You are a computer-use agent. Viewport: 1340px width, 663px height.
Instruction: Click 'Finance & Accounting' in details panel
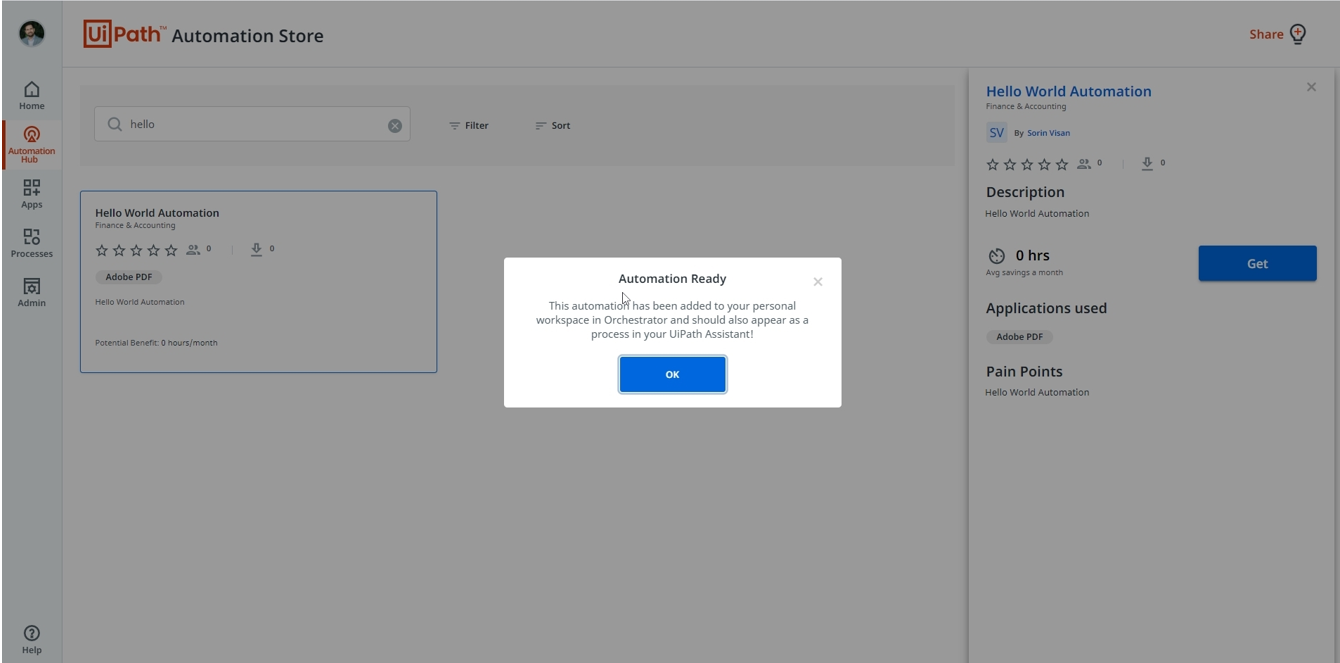1026,106
